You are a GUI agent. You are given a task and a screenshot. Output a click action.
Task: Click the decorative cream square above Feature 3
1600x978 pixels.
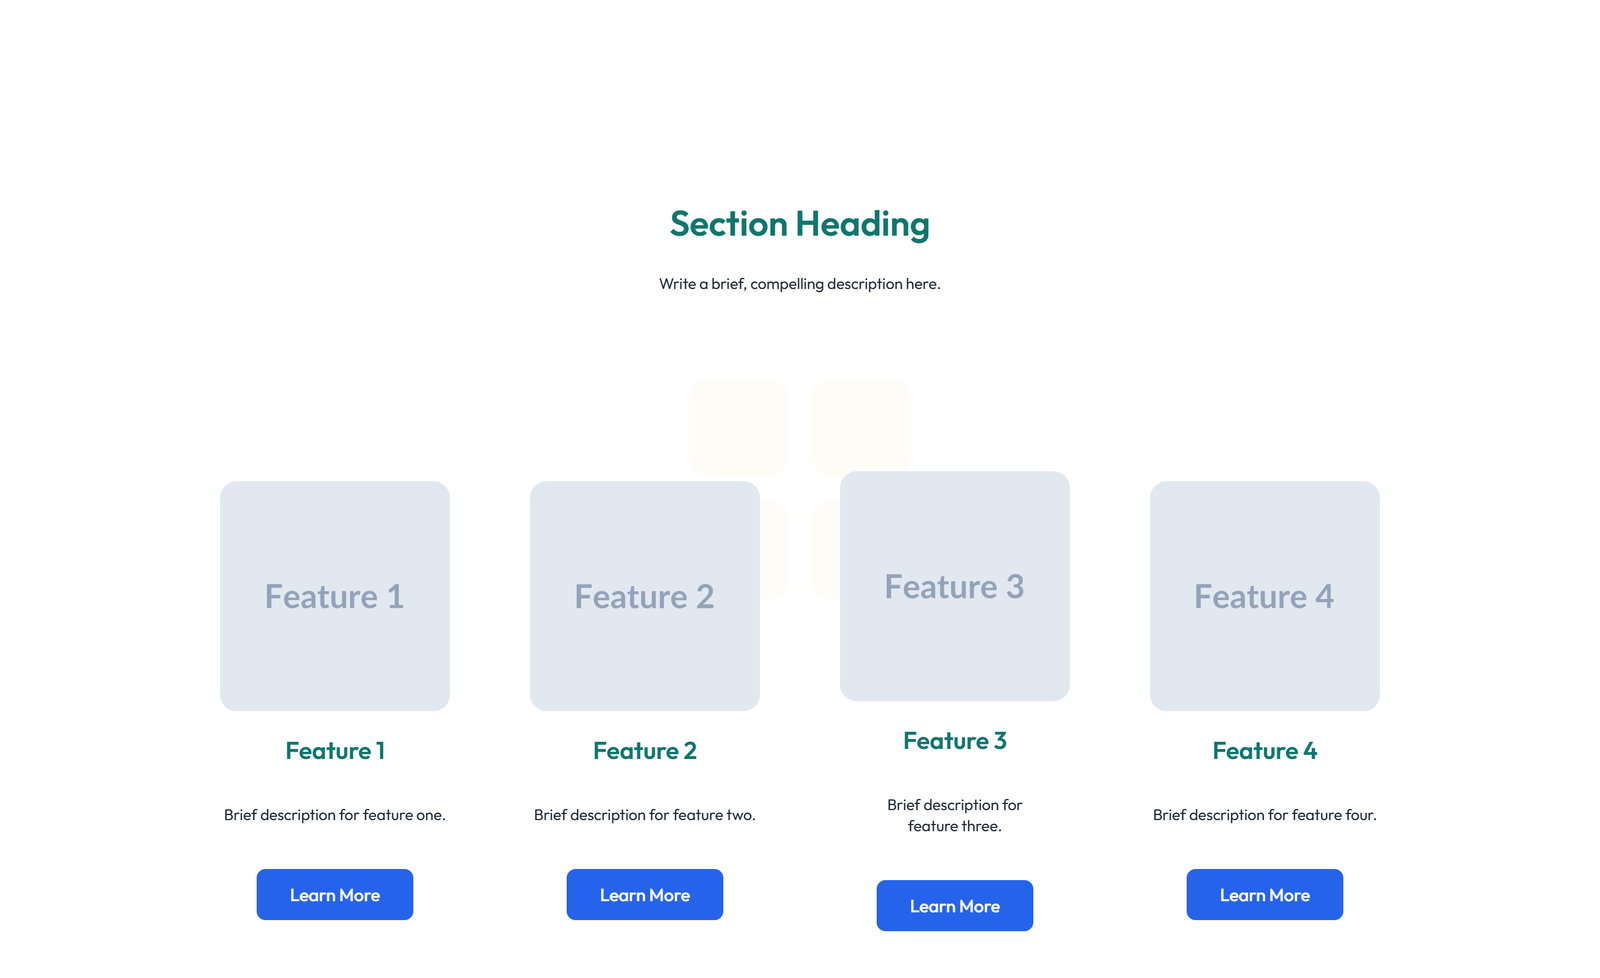(860, 427)
